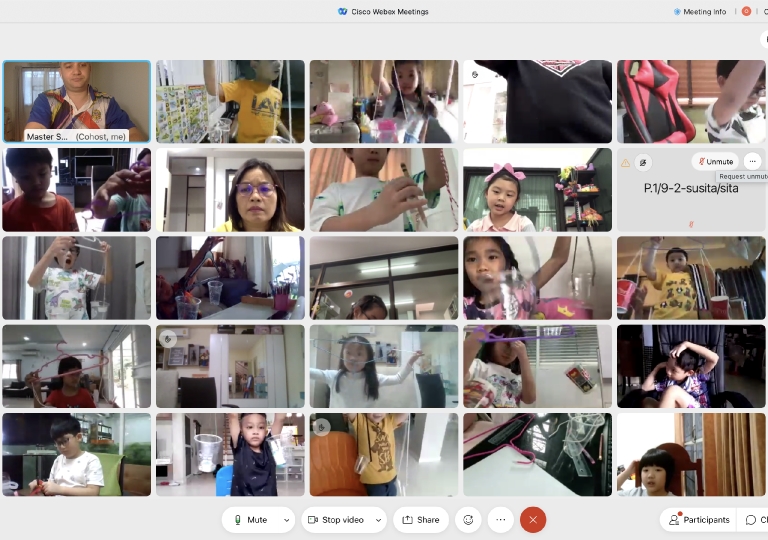Click the warning triangle icon on susita tile
Viewport: 768px width, 540px height.
click(625, 163)
